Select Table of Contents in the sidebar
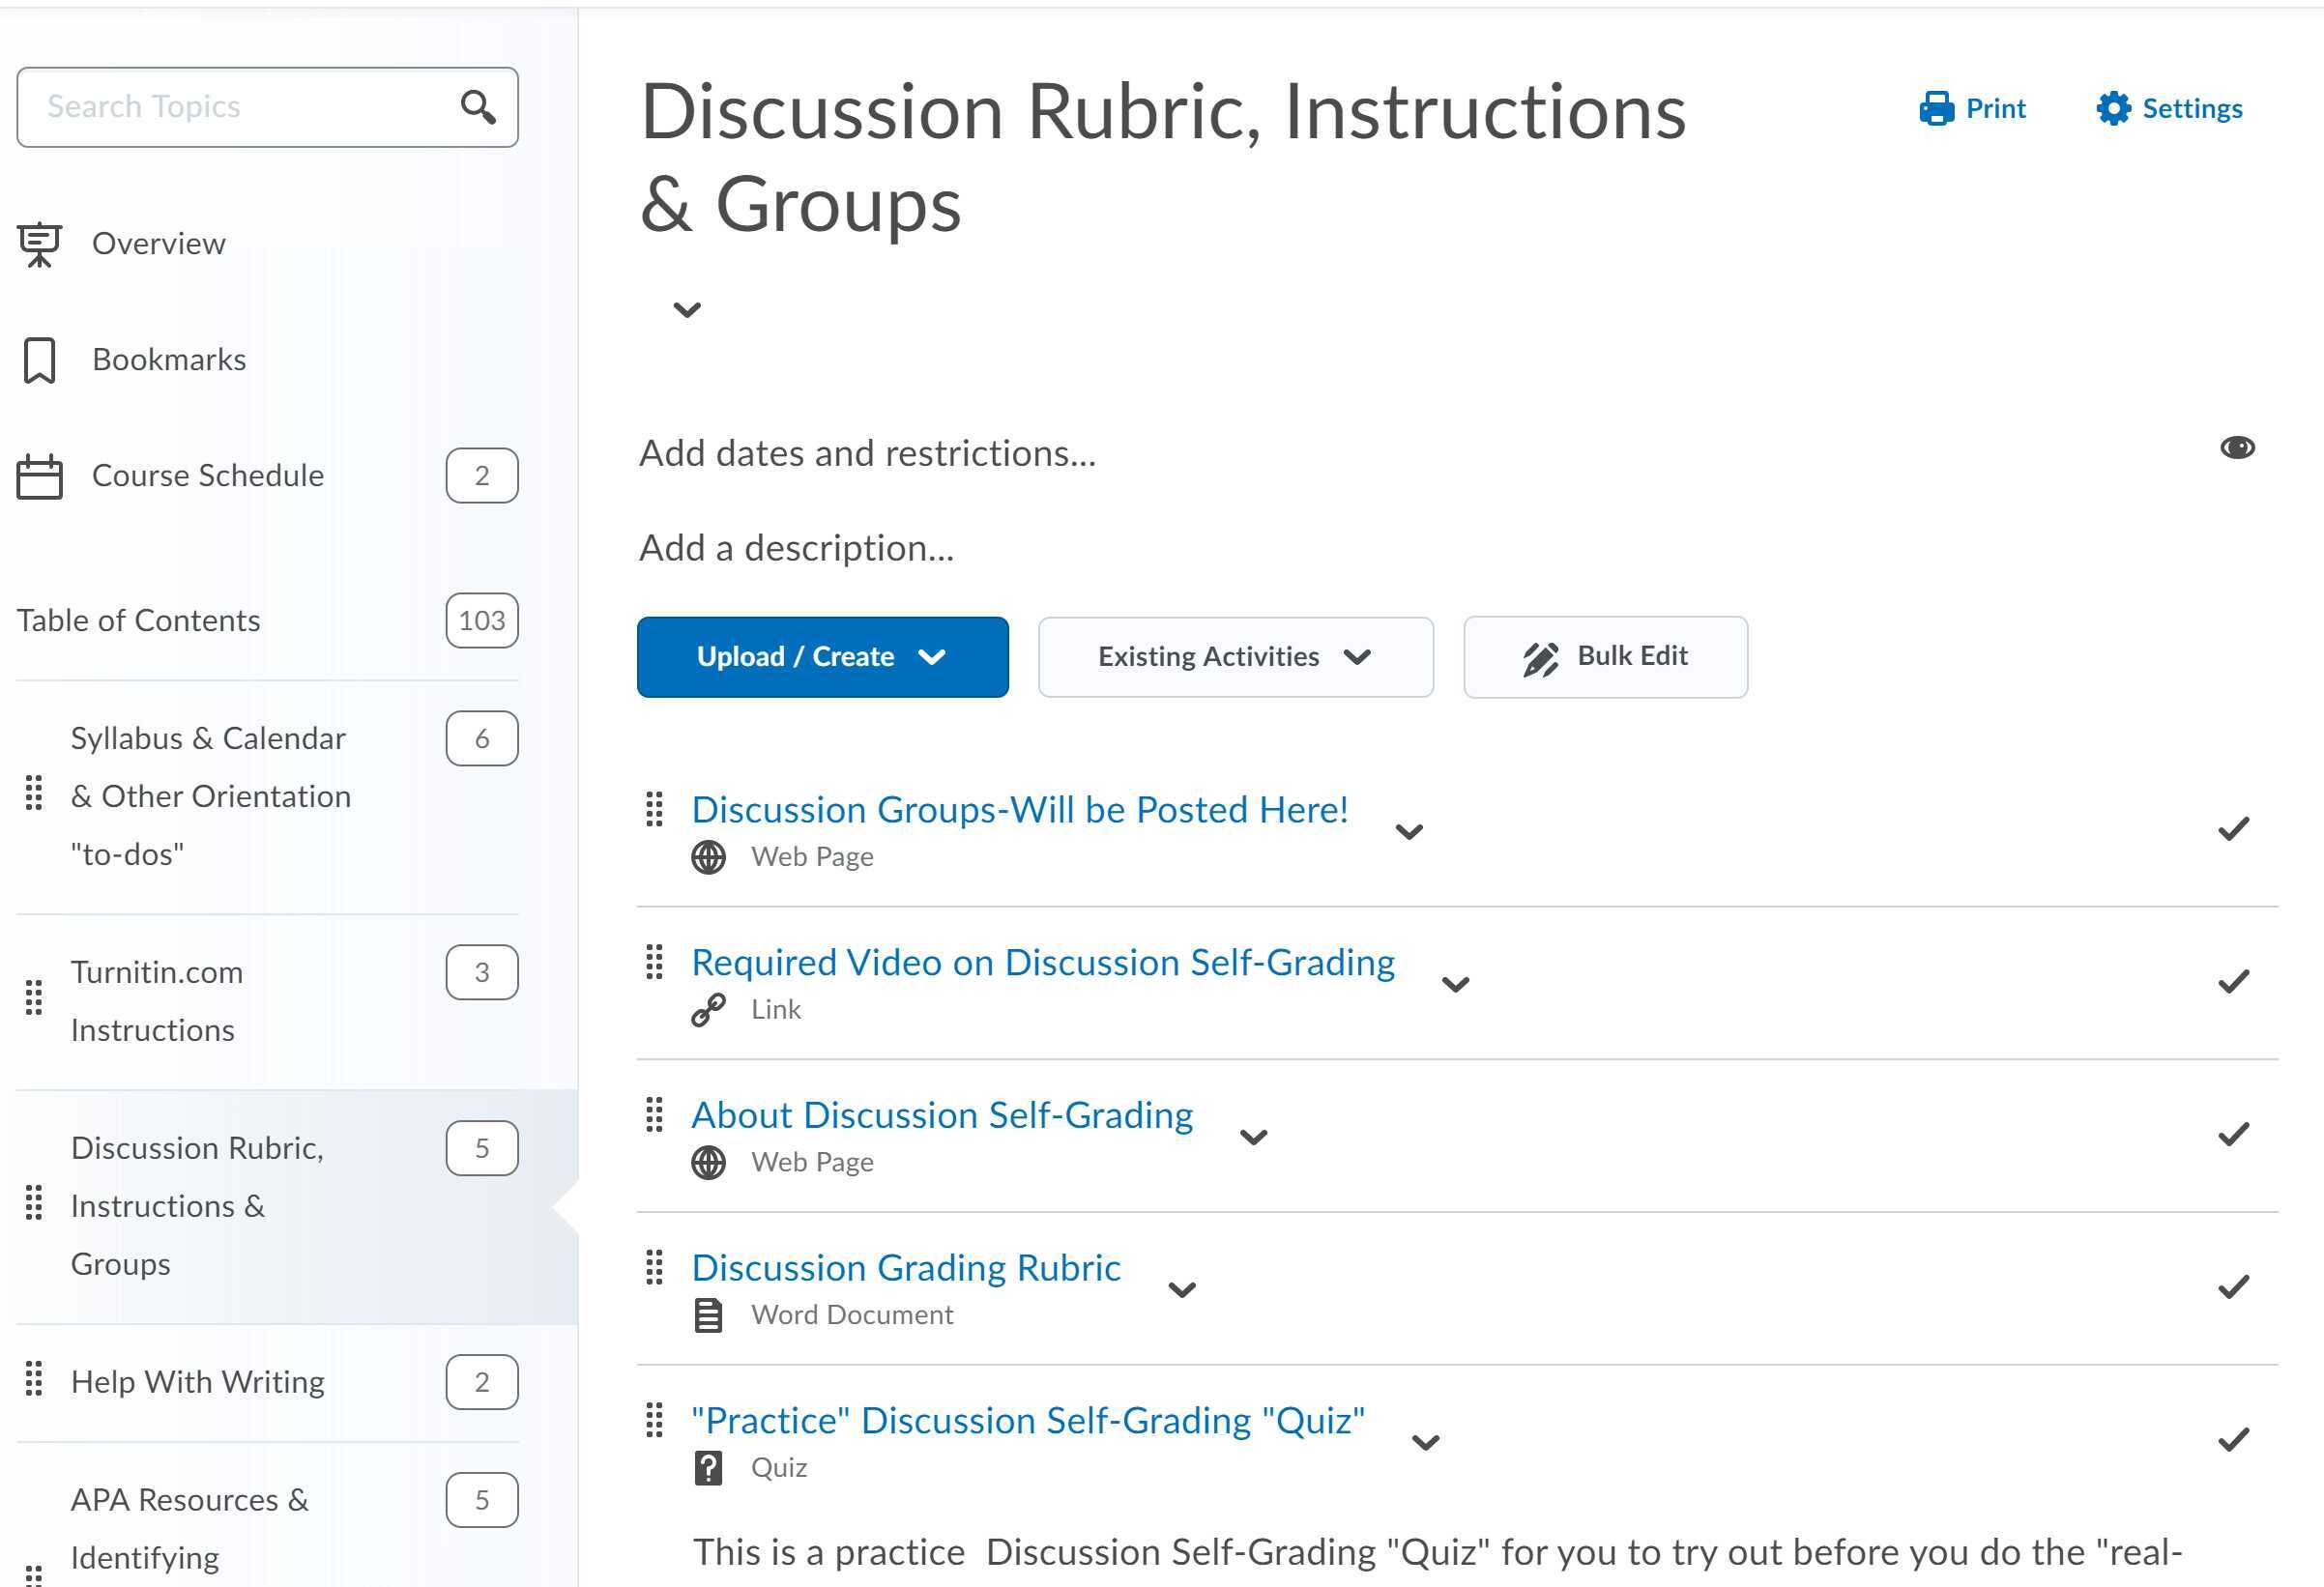Viewport: 2324px width, 1587px height. [x=139, y=620]
